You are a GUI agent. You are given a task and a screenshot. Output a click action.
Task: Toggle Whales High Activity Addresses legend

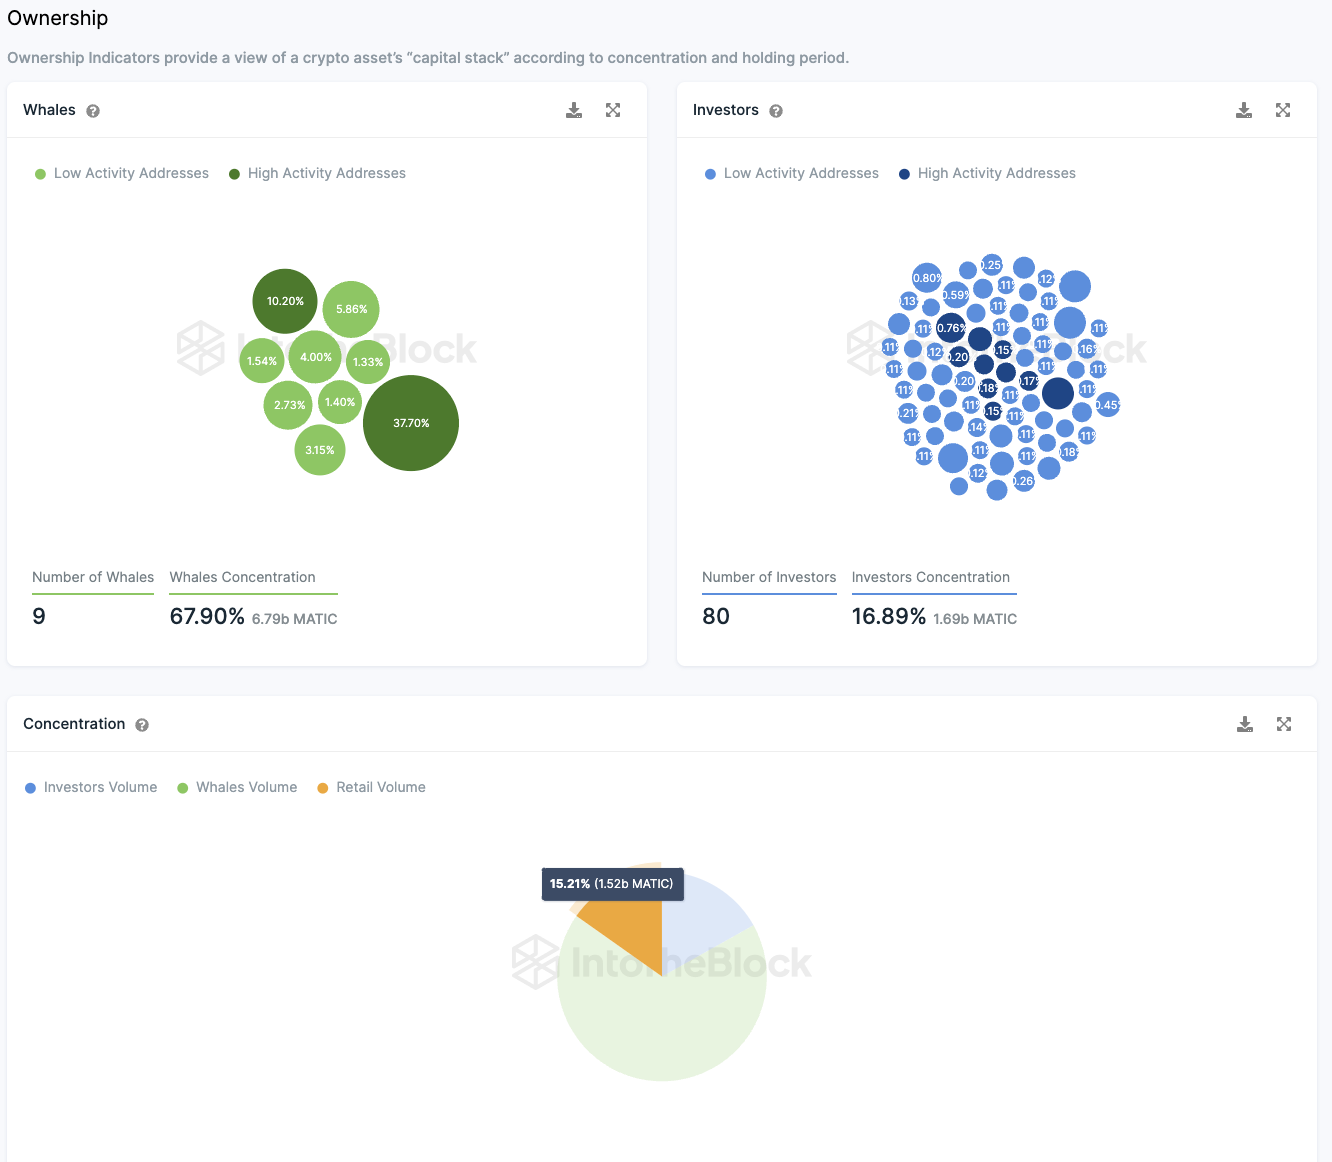(x=317, y=173)
